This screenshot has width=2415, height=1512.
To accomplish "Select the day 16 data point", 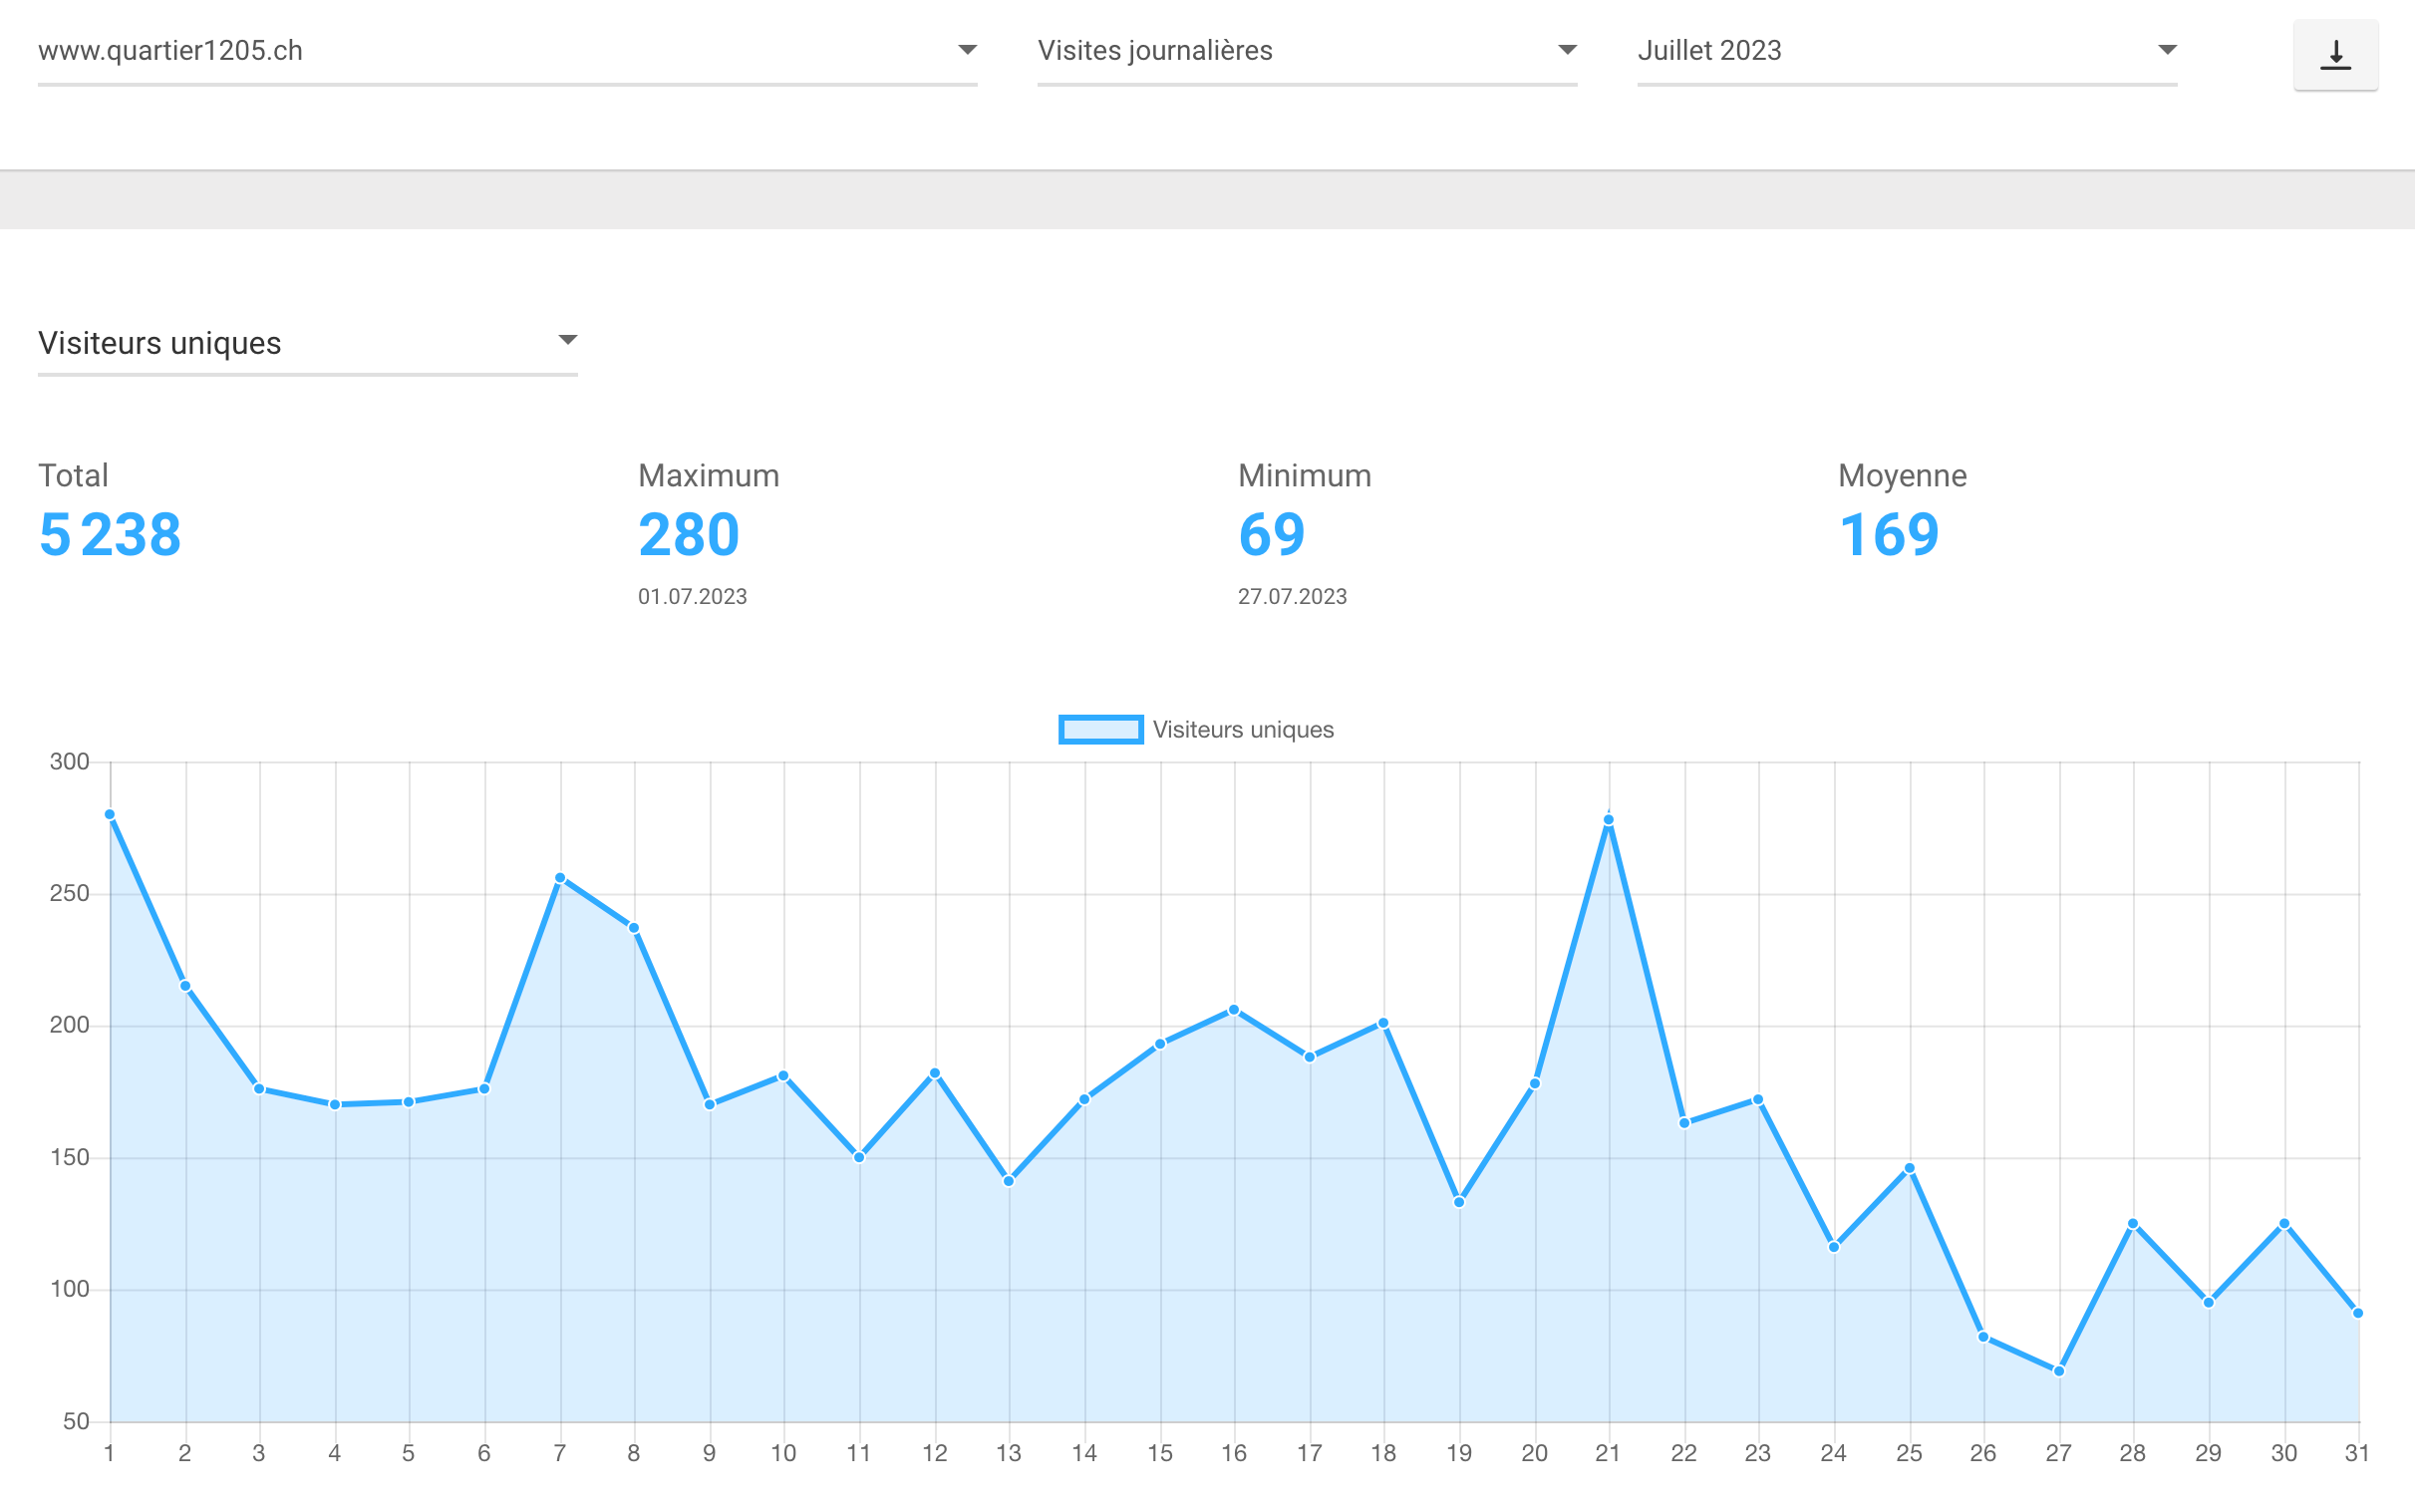I will tap(1234, 1010).
